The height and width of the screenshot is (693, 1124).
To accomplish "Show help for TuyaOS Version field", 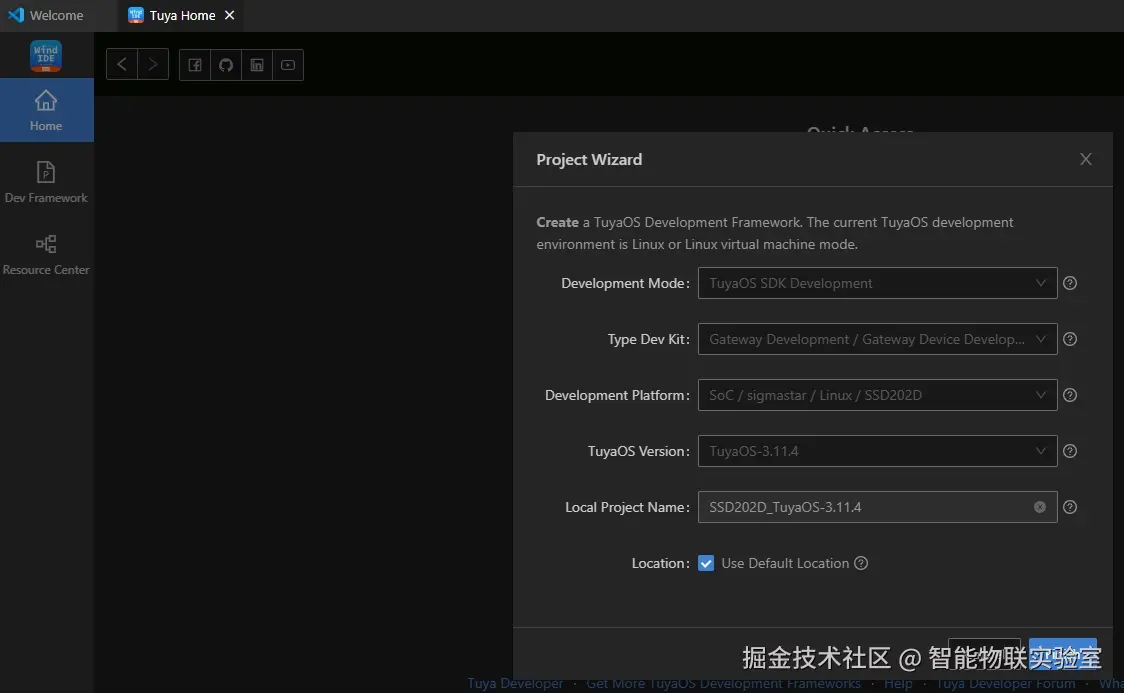I will [x=1070, y=451].
